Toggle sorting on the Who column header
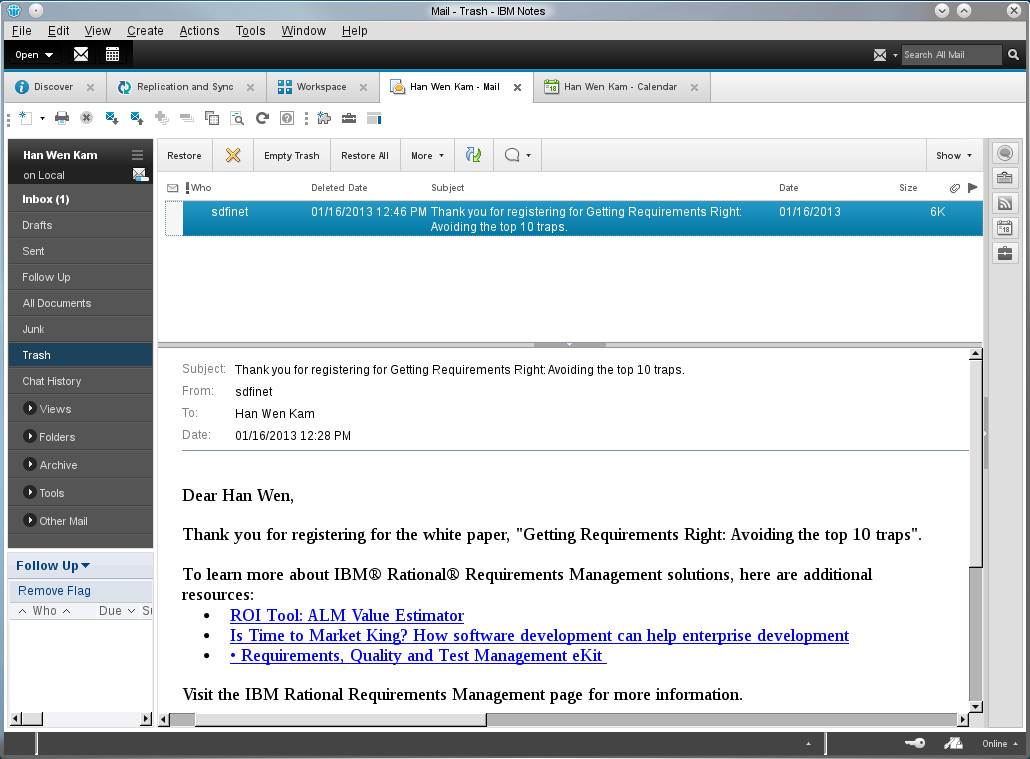The width and height of the screenshot is (1030, 759). tap(199, 188)
